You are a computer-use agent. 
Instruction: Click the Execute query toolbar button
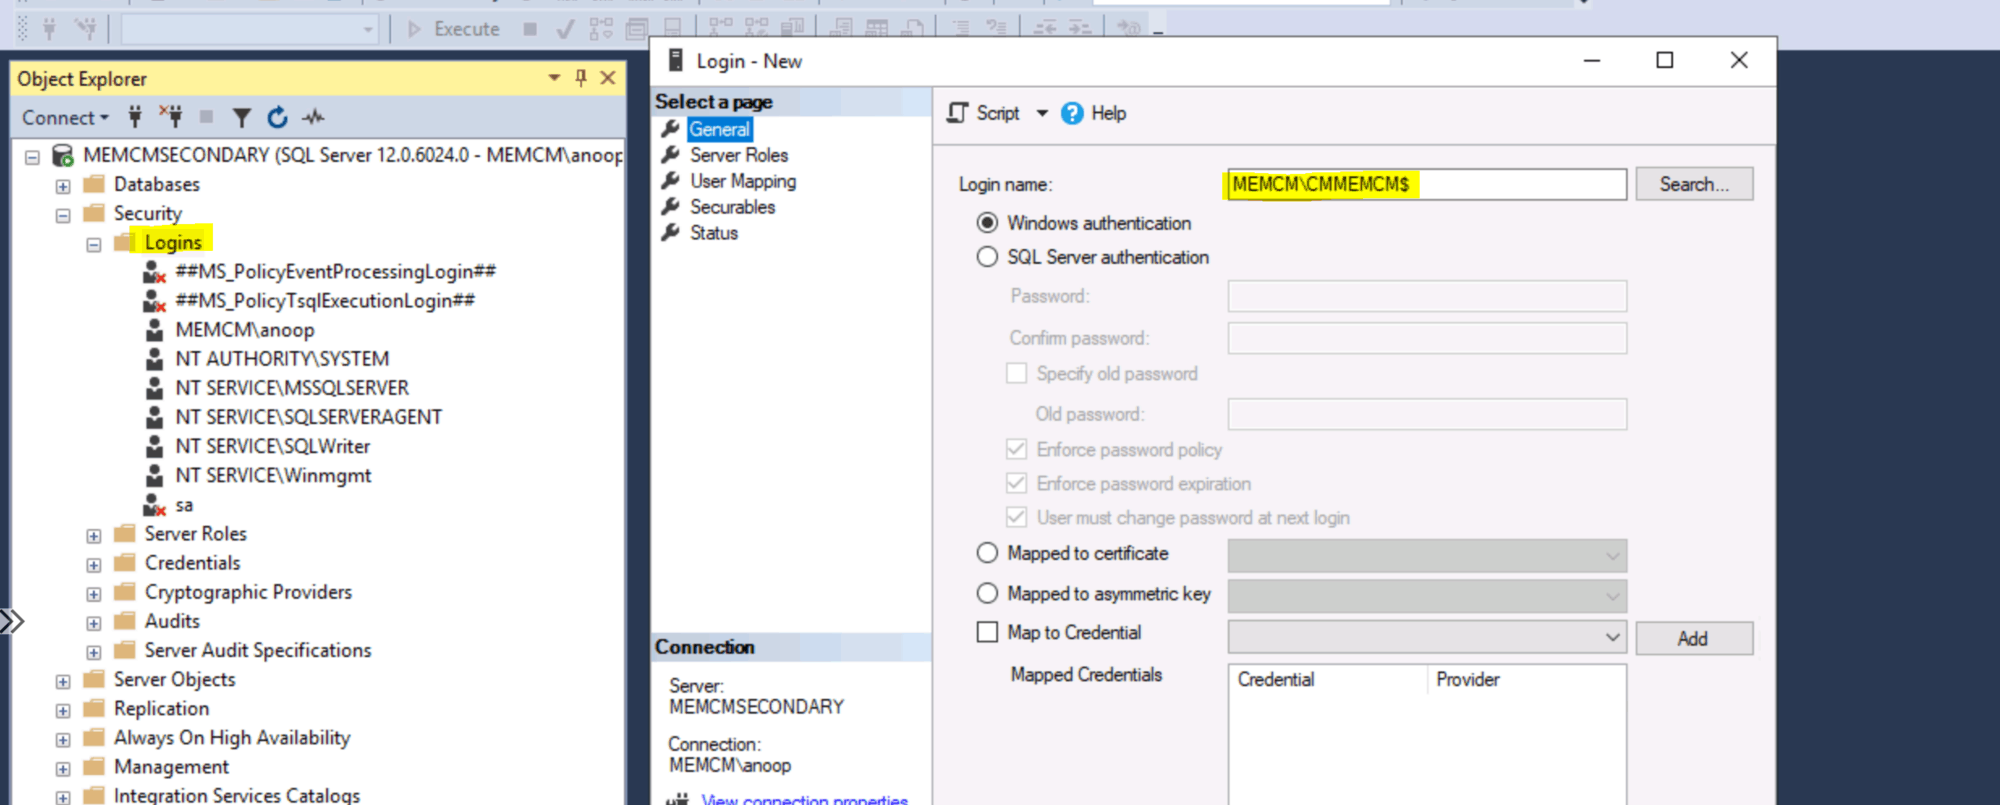(x=454, y=29)
